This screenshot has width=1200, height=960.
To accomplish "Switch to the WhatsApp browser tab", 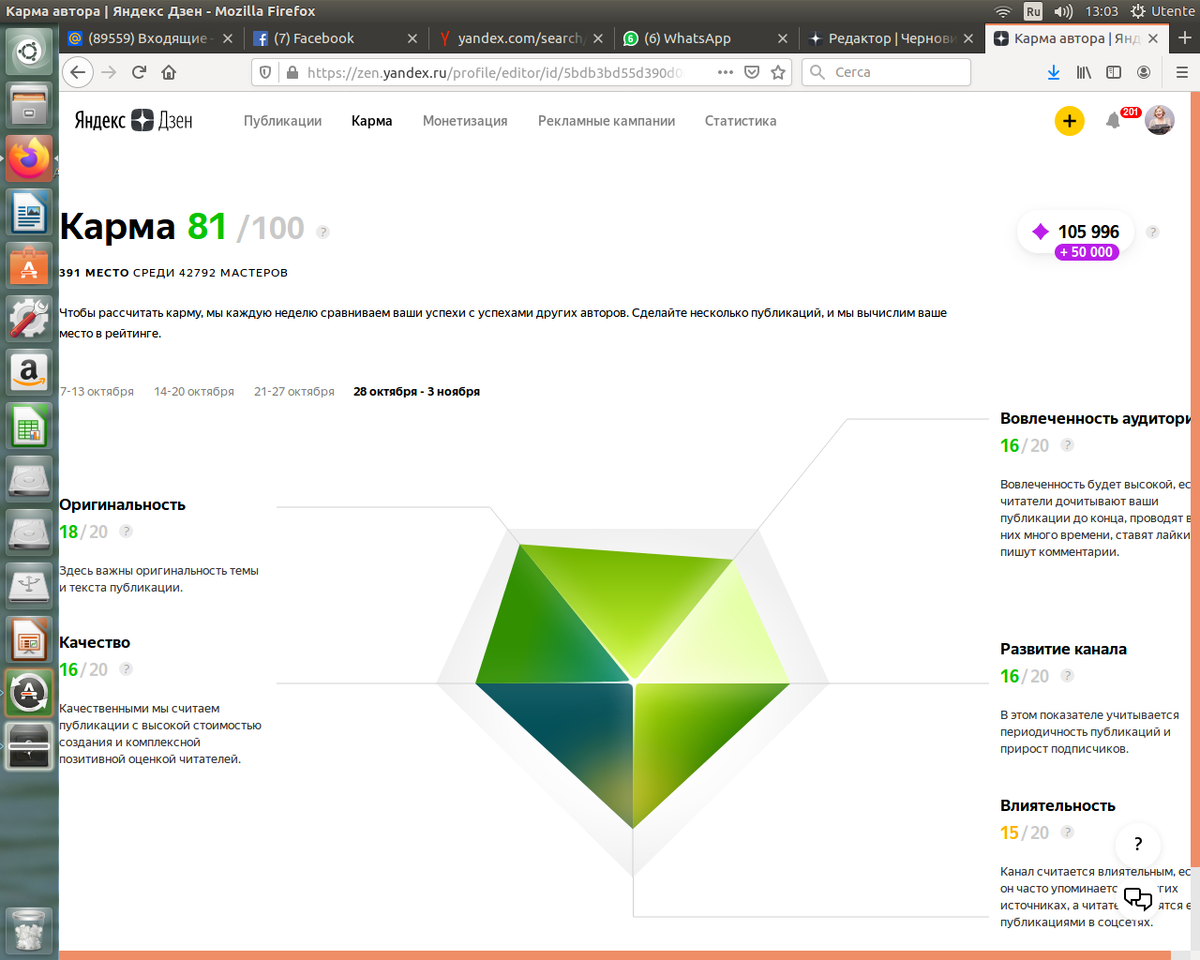I will tap(708, 38).
